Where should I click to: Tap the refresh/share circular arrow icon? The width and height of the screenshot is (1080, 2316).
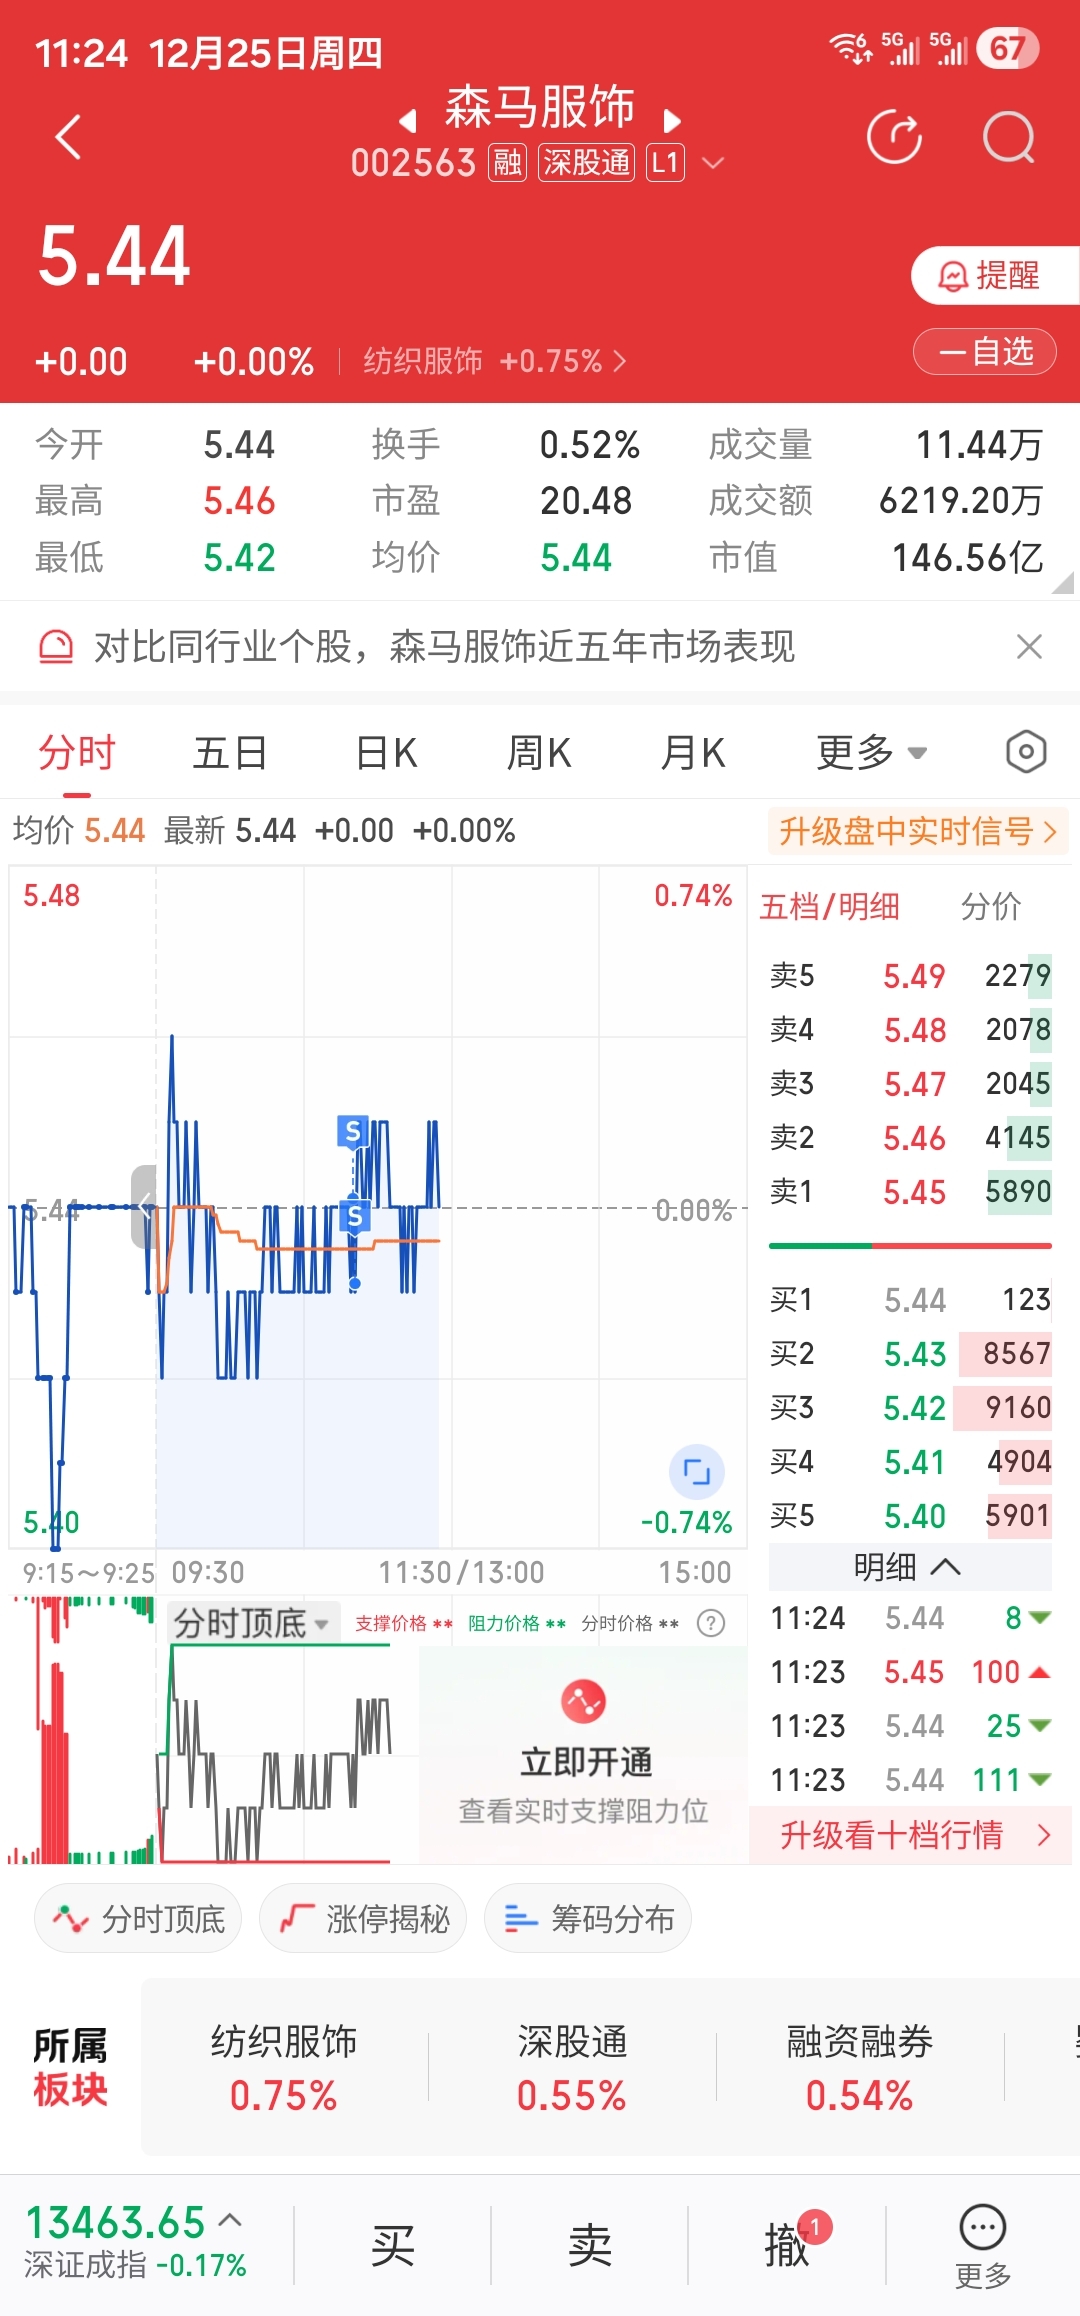coord(894,137)
